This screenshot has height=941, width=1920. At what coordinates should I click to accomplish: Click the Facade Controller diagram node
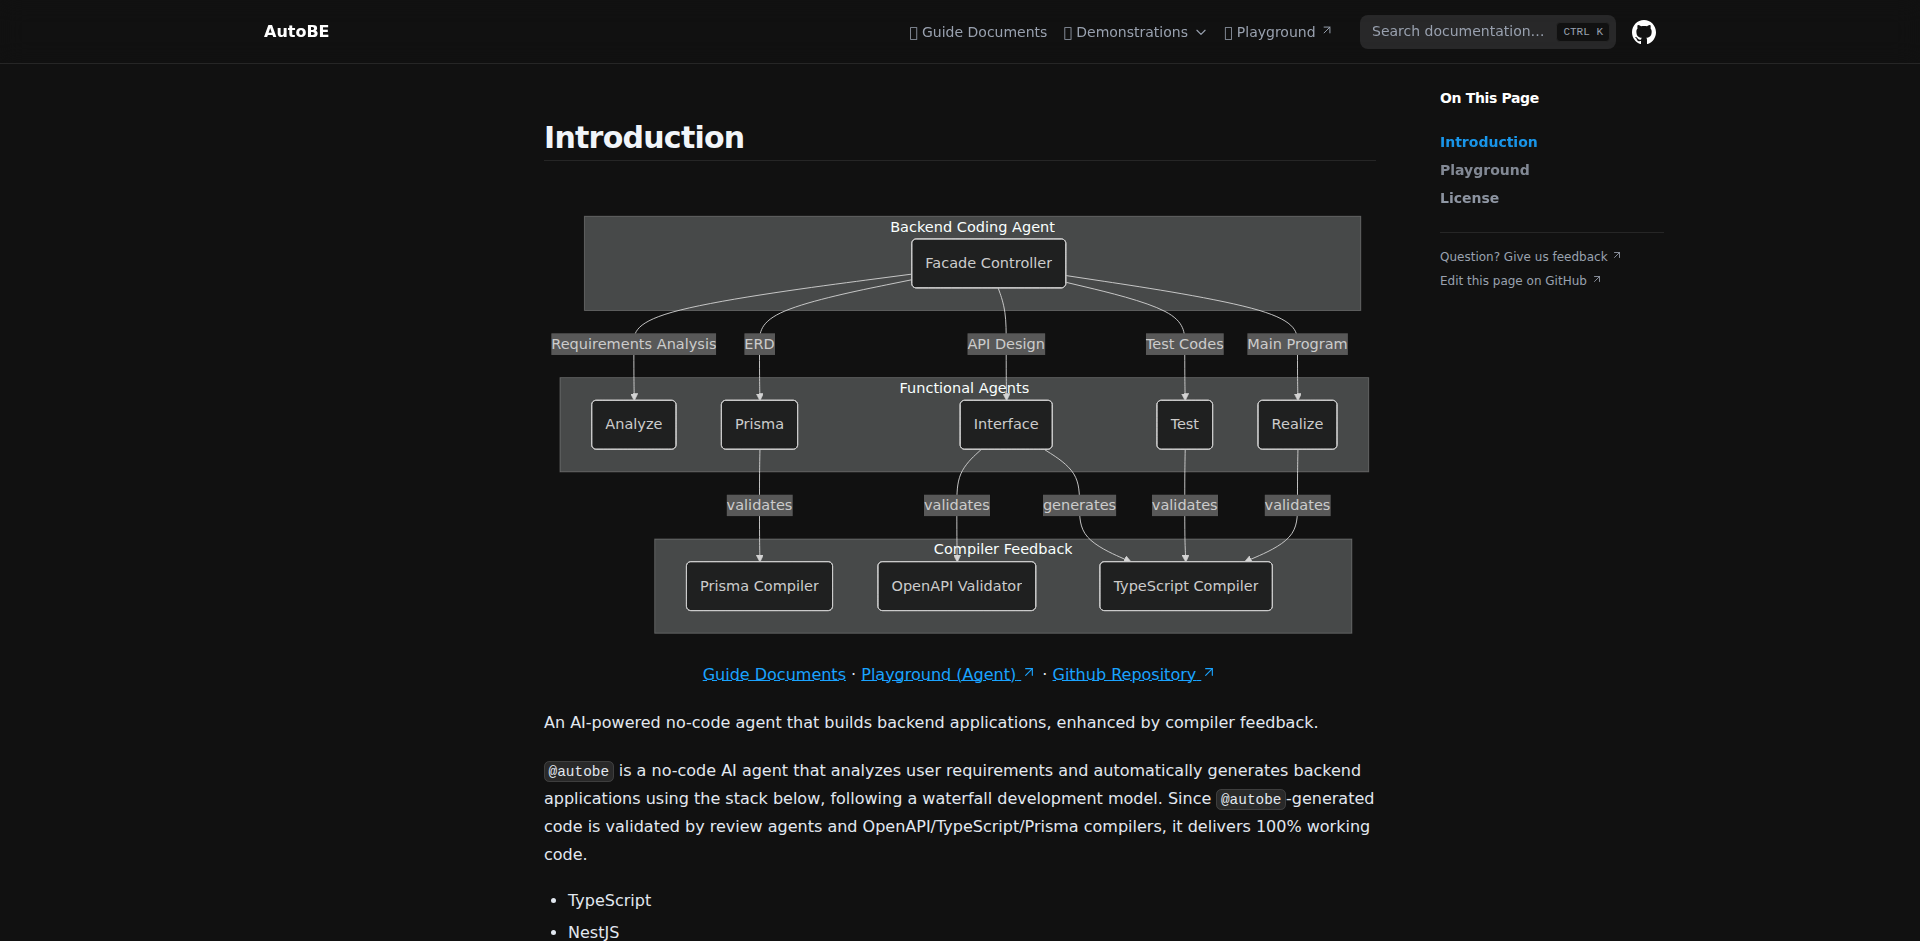coord(988,263)
